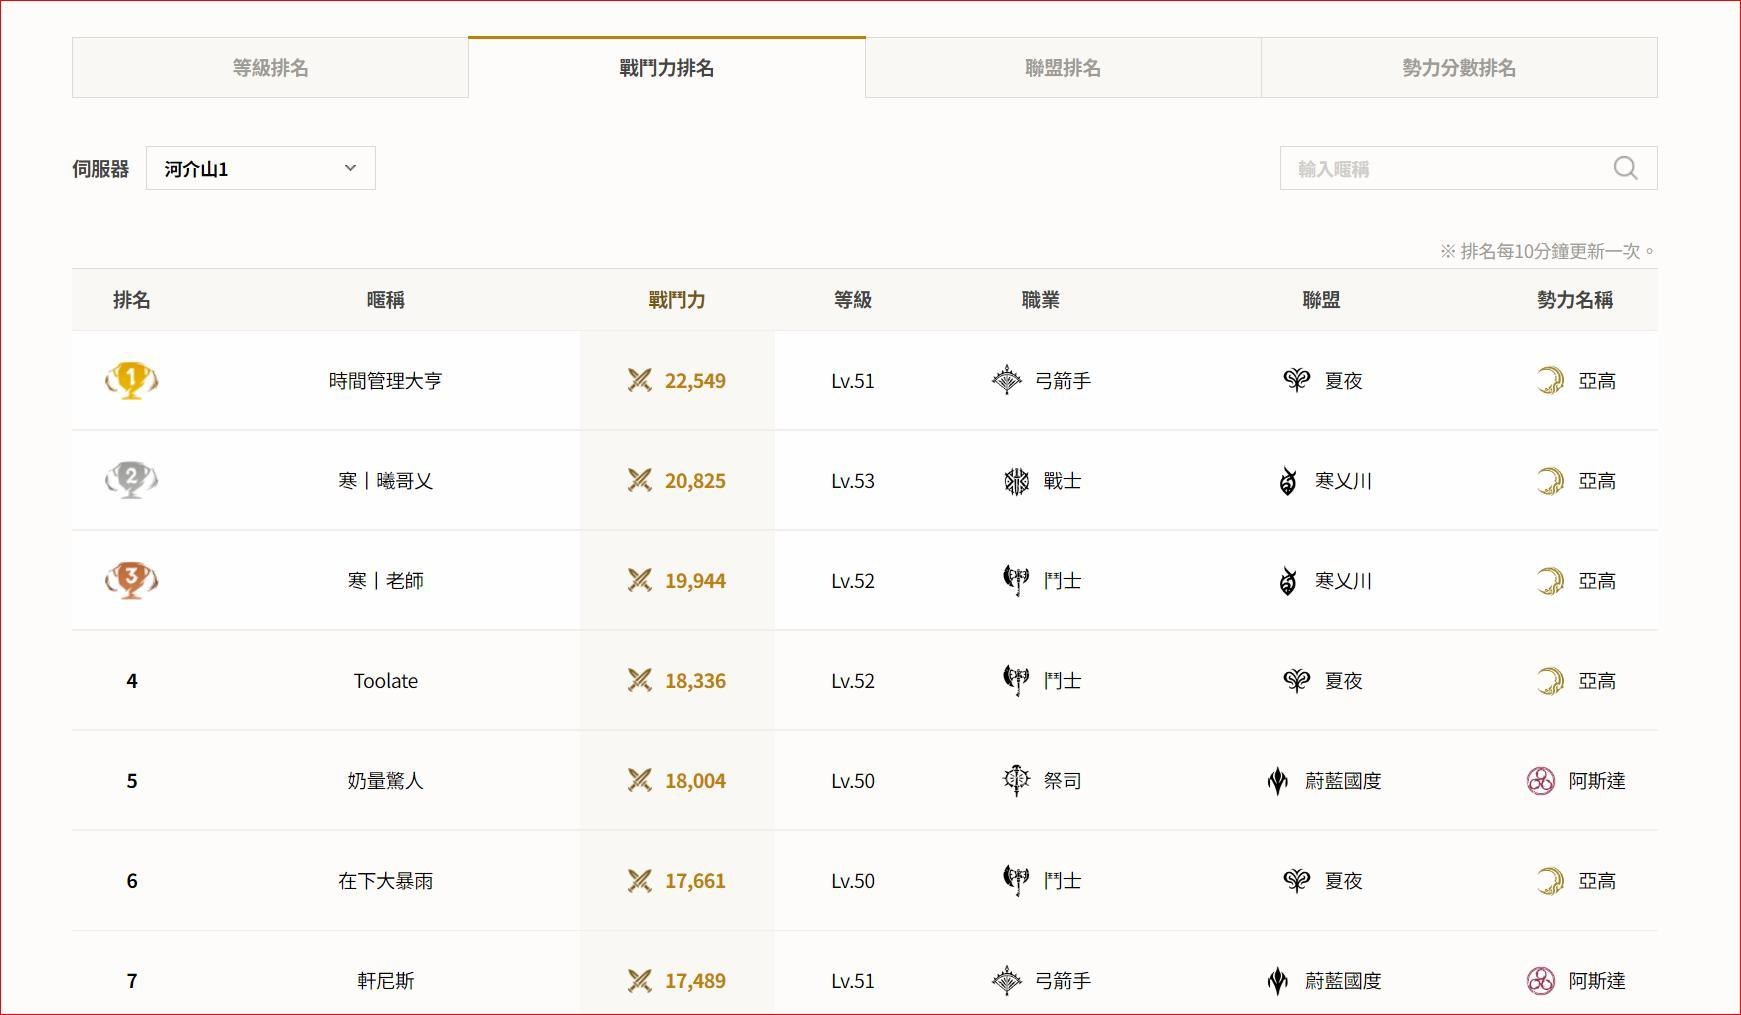Image resolution: width=1741 pixels, height=1015 pixels.
Task: Click the magnifier search icon
Action: [1625, 168]
